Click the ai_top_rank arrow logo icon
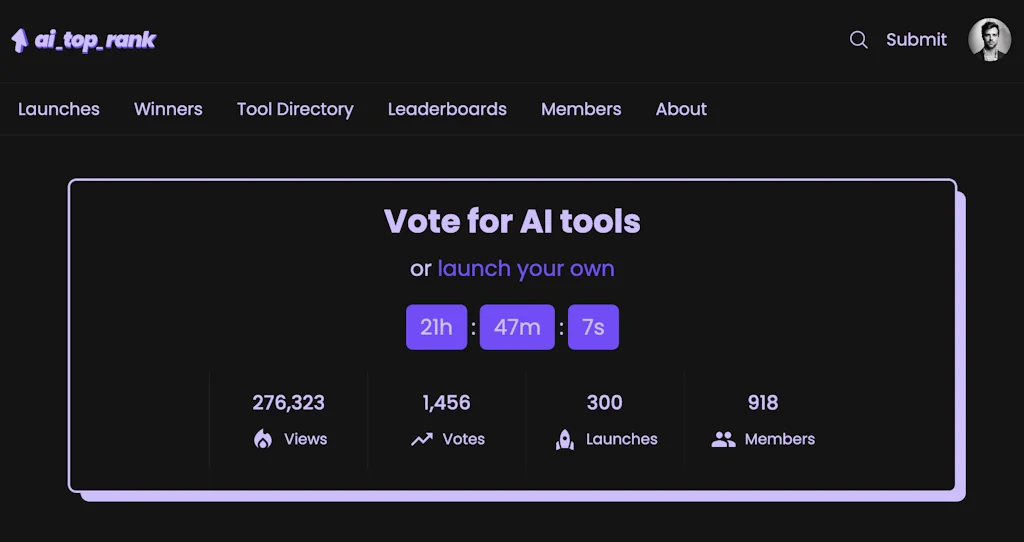The height and width of the screenshot is (542, 1024). click(x=19, y=40)
